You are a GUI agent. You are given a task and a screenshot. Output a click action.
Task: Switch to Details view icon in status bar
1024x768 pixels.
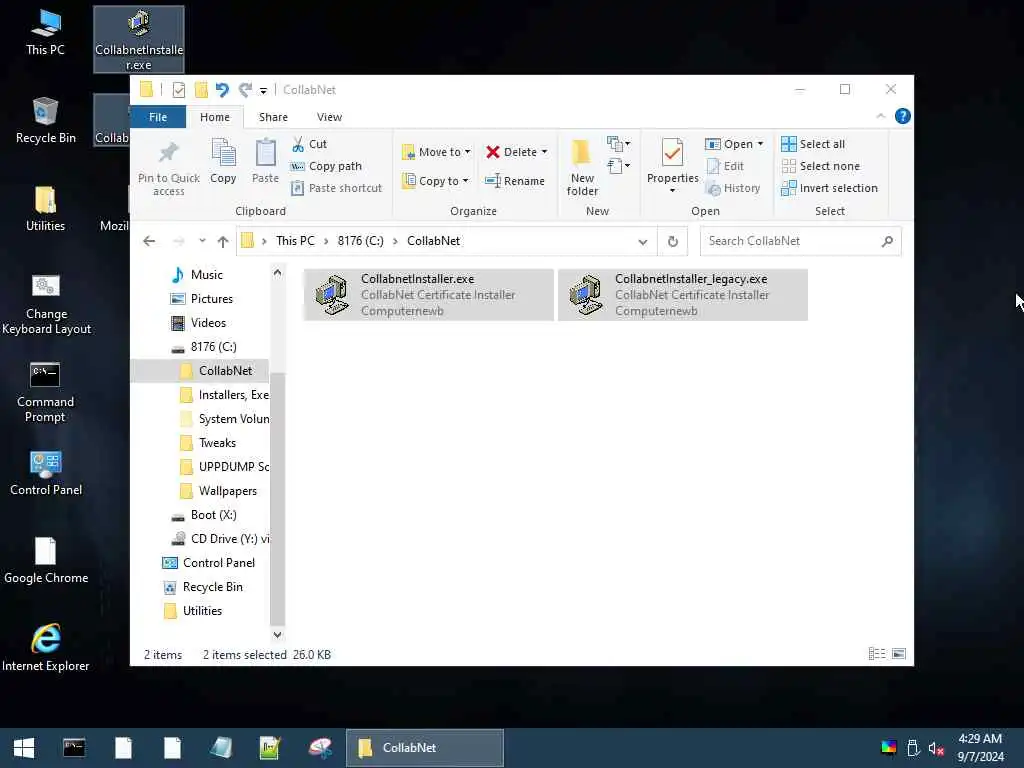coord(877,654)
